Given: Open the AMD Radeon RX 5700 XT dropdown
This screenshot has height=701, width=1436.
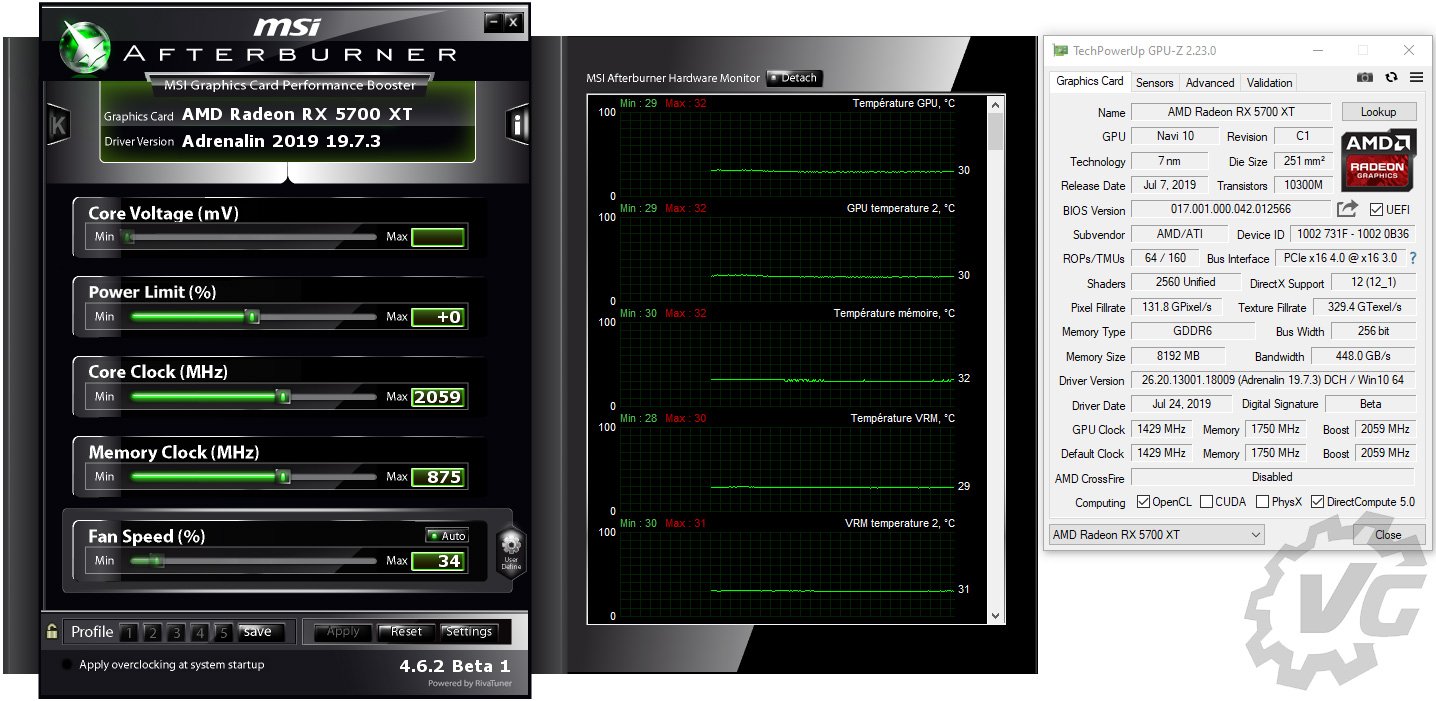Looking at the screenshot, I should click(x=1157, y=535).
